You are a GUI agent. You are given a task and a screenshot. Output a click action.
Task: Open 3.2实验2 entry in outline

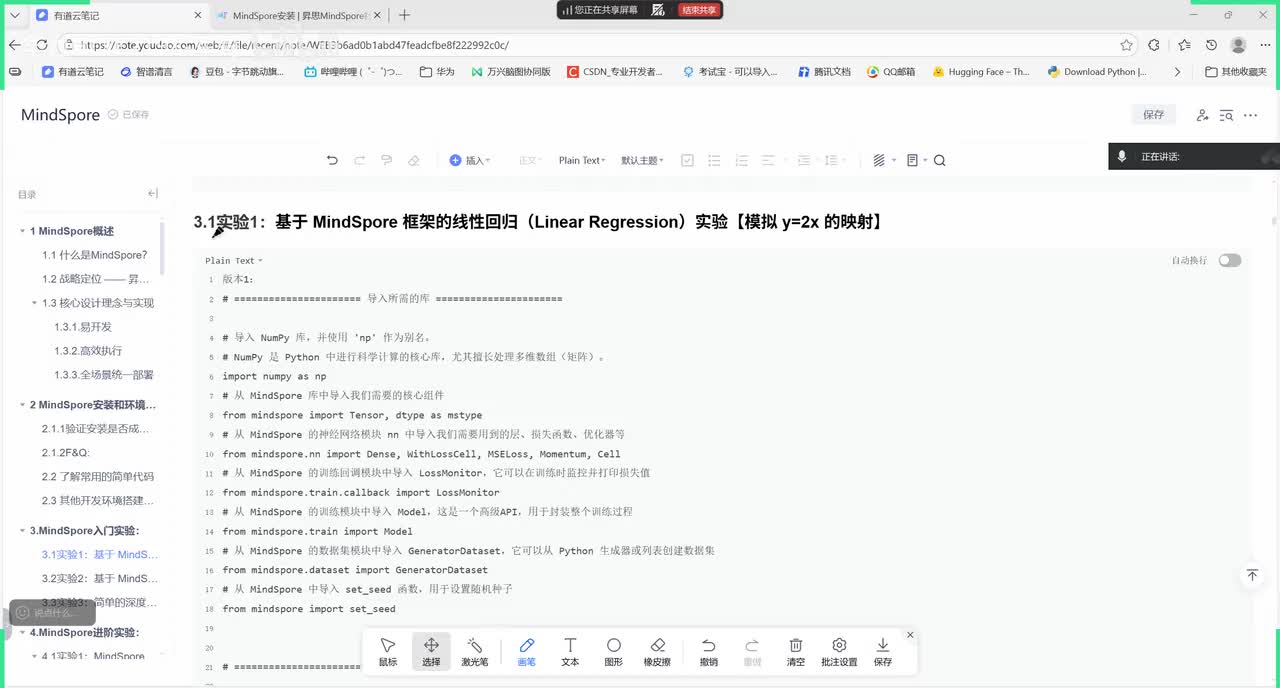[x=100, y=578]
